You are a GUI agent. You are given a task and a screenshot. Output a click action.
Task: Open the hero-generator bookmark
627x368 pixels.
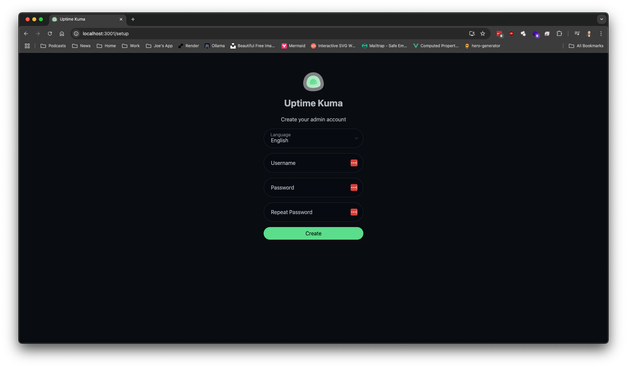click(482, 46)
